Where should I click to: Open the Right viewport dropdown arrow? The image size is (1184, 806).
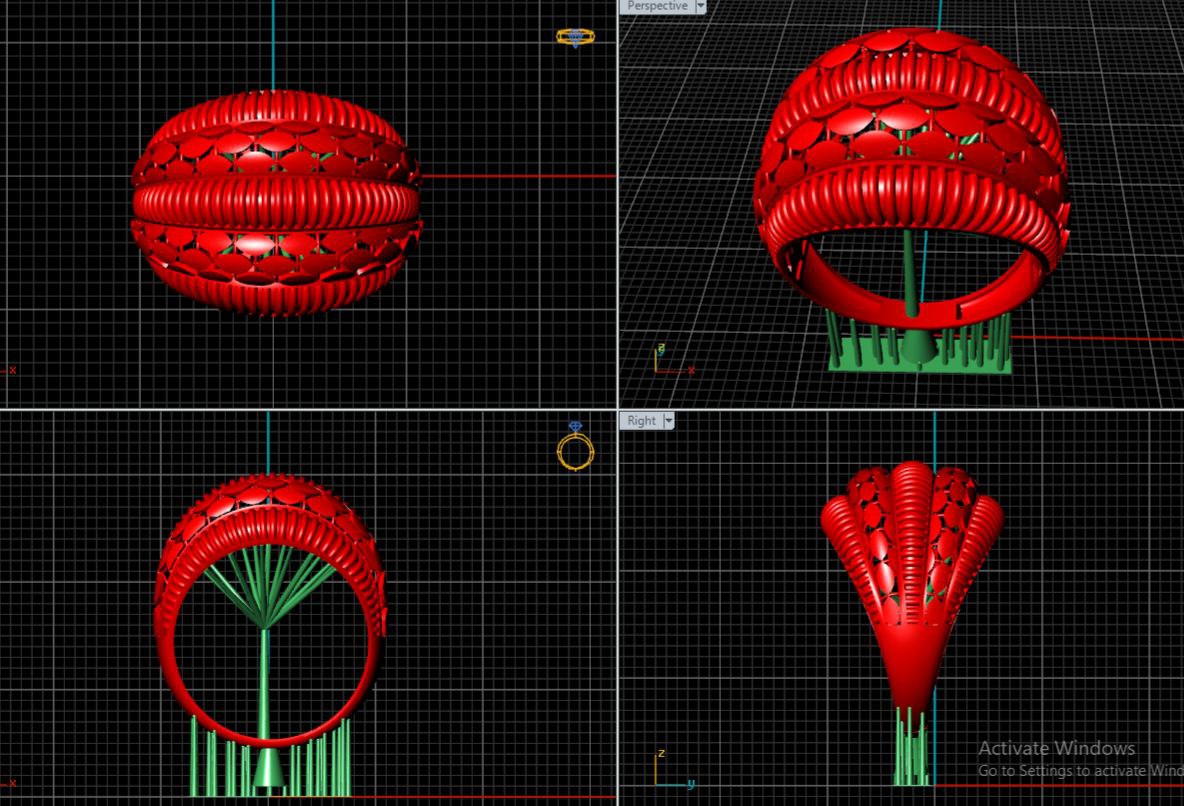(x=668, y=421)
